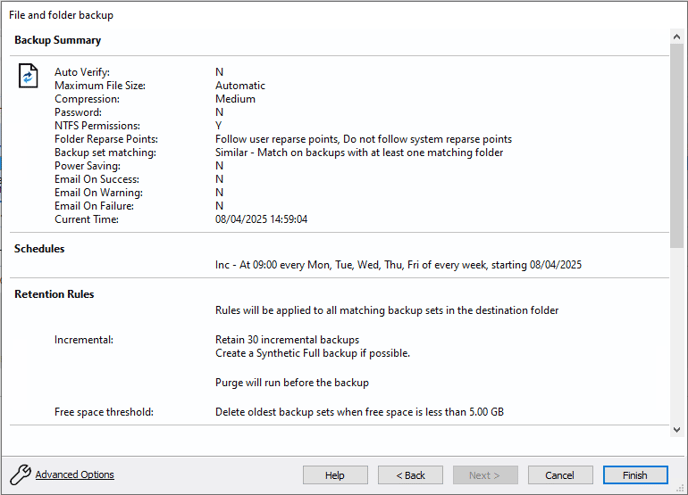
Task: Open the Advanced Options link
Action: point(75,475)
